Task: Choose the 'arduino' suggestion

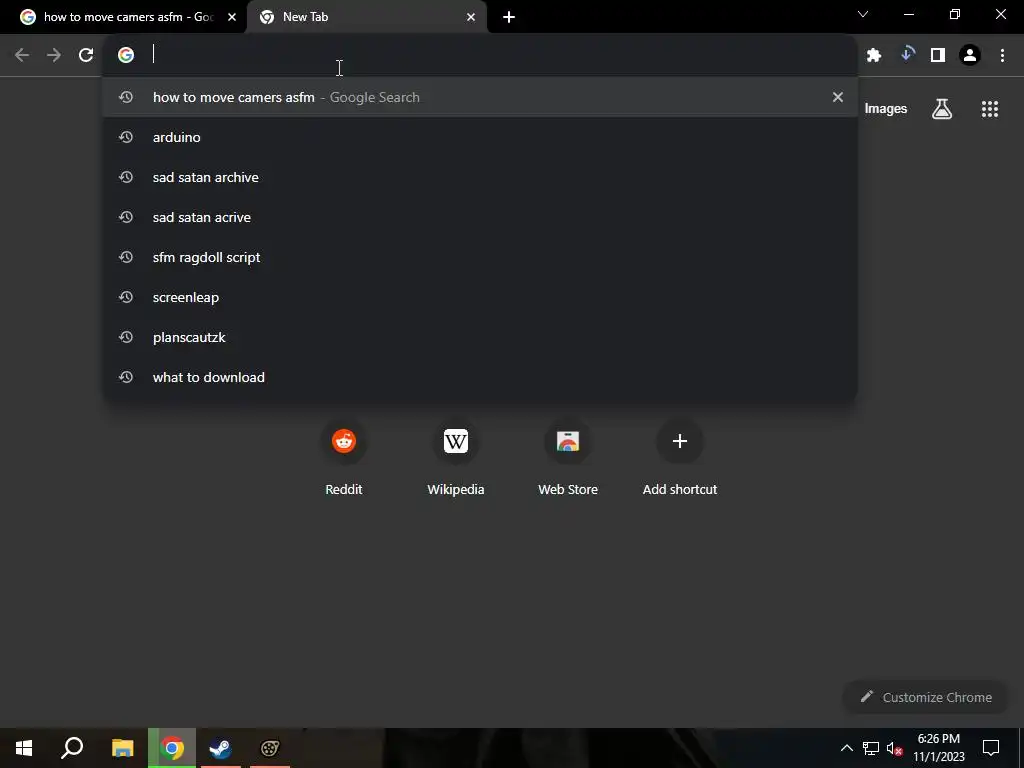Action: coord(480,137)
